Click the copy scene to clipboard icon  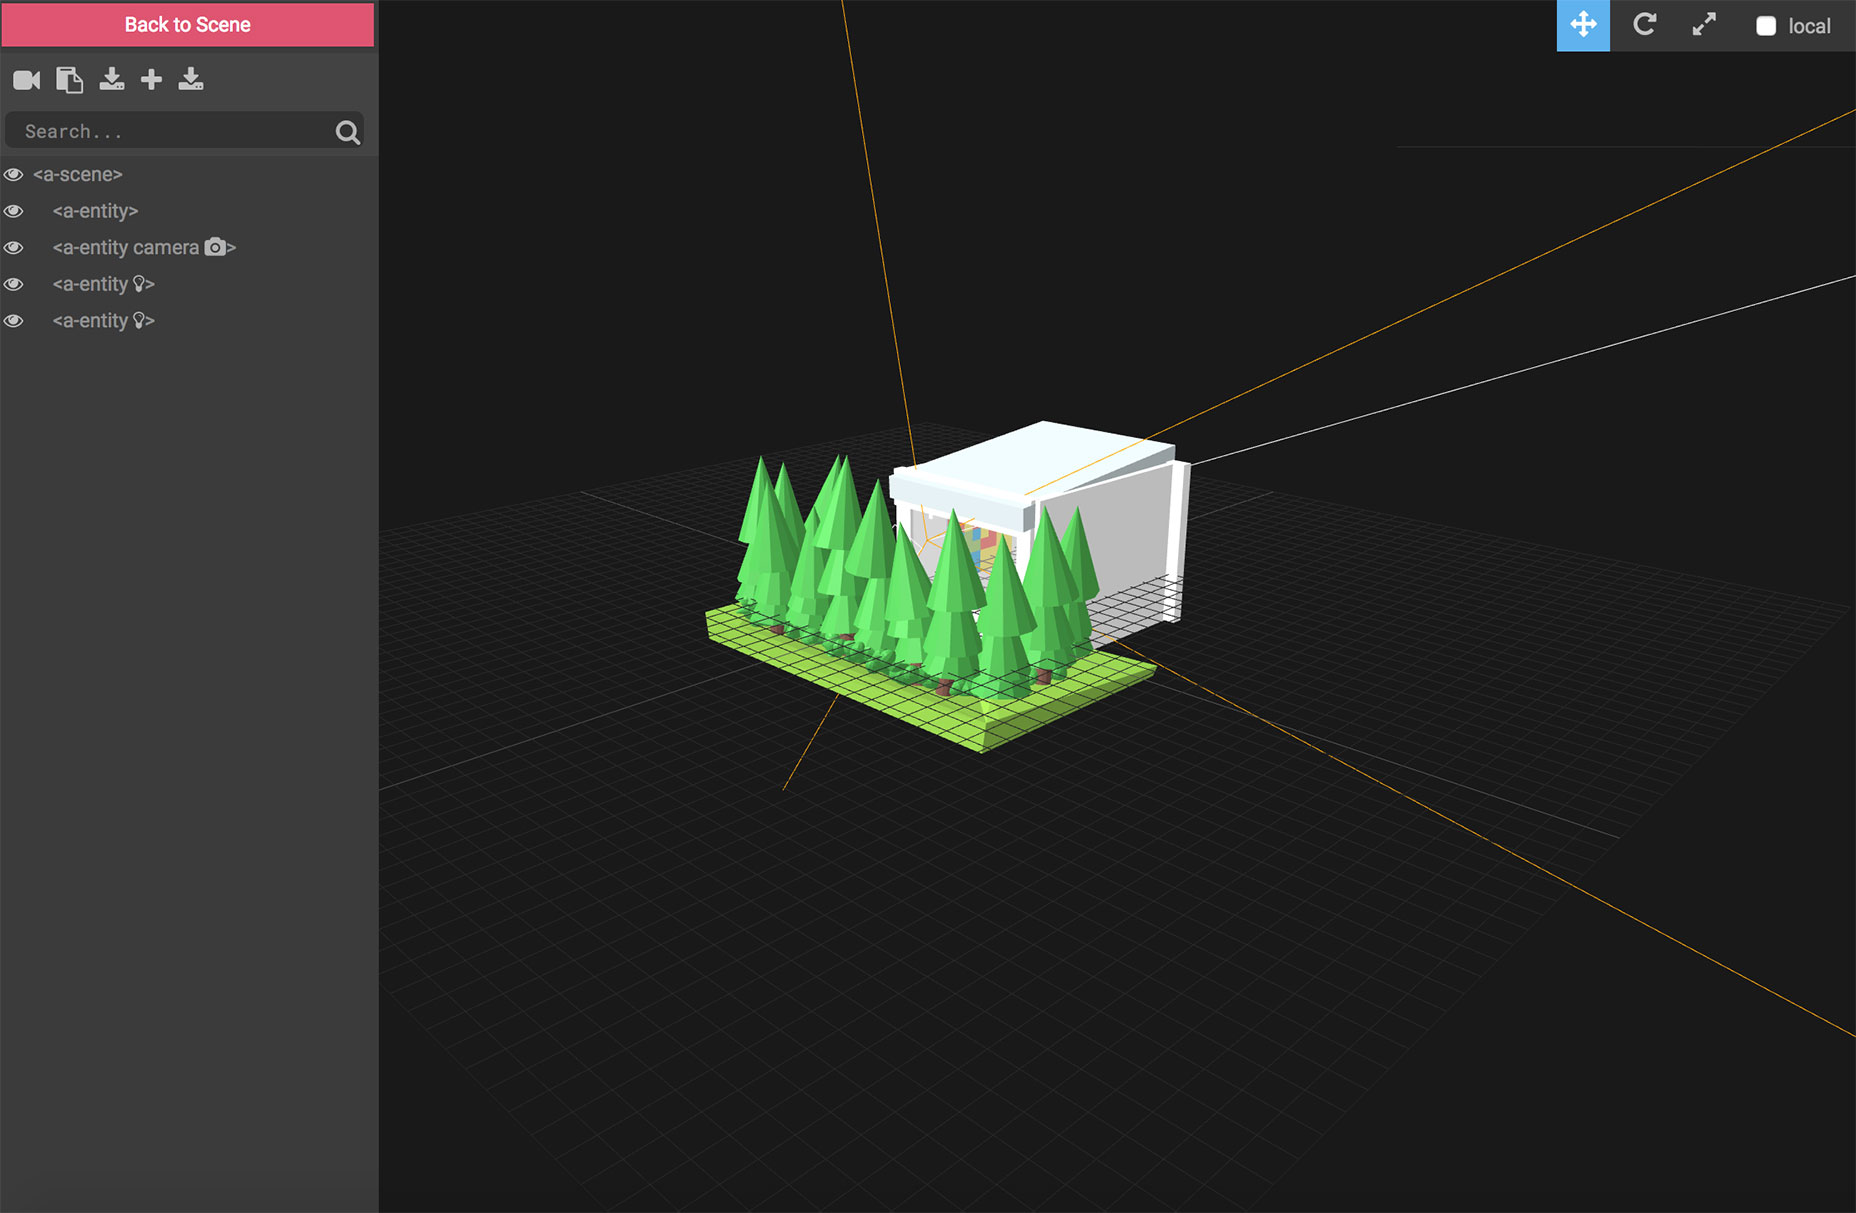pyautogui.click(x=69, y=80)
